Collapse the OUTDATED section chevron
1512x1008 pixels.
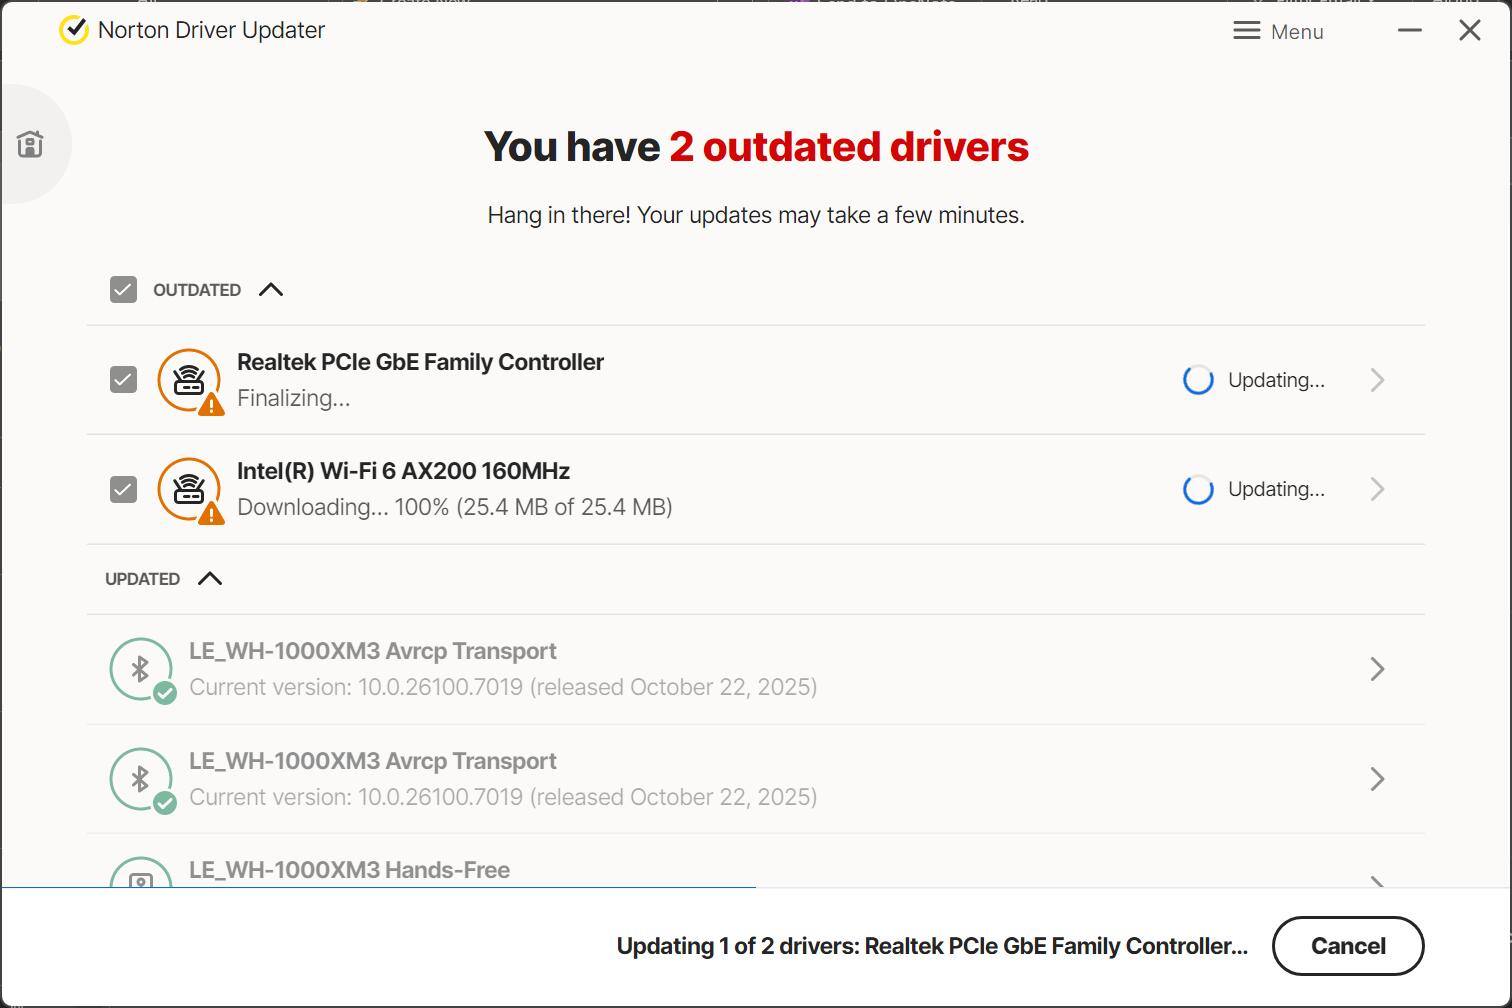click(271, 290)
